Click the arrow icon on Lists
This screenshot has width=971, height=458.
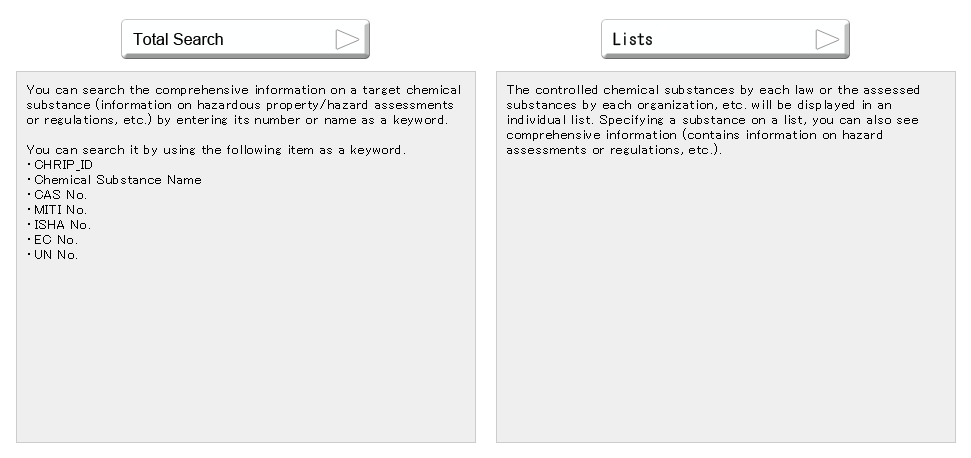[827, 39]
